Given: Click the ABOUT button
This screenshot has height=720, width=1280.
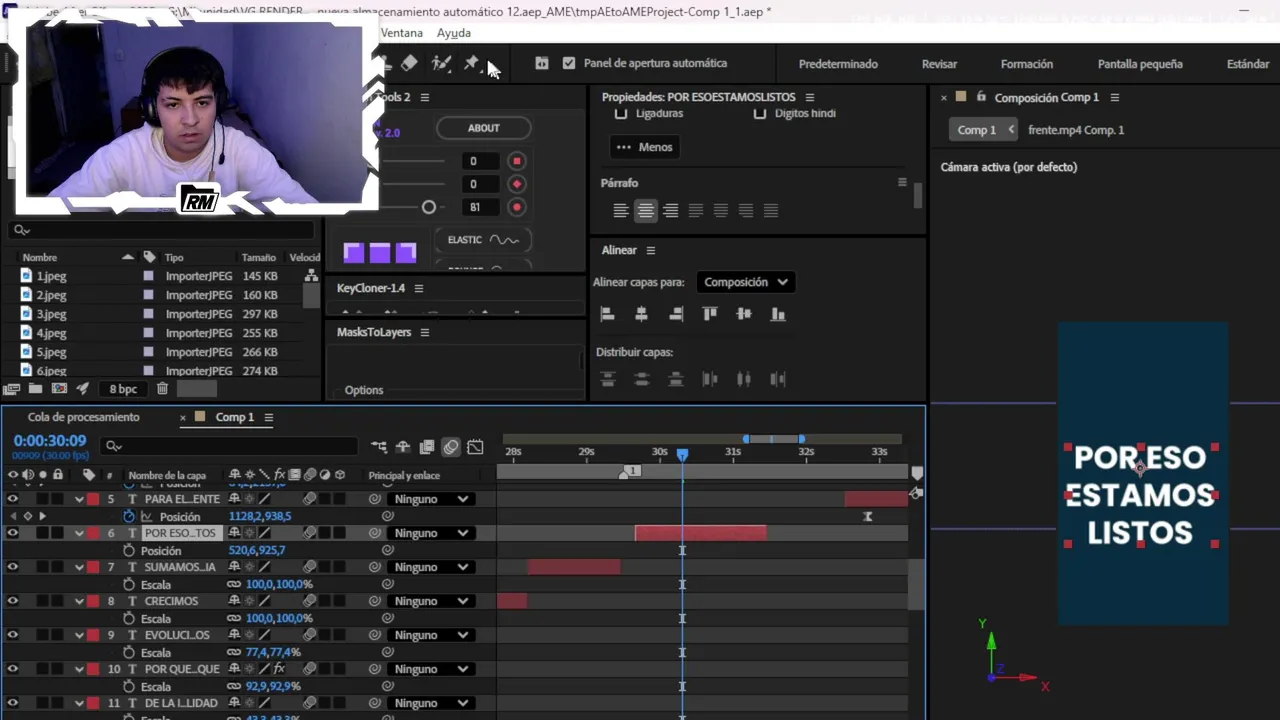Looking at the screenshot, I should (x=483, y=128).
